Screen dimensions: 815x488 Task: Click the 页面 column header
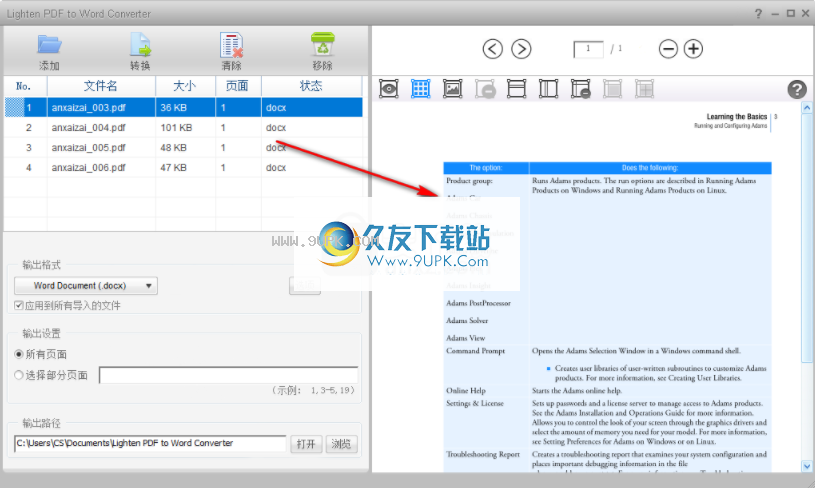(238, 86)
